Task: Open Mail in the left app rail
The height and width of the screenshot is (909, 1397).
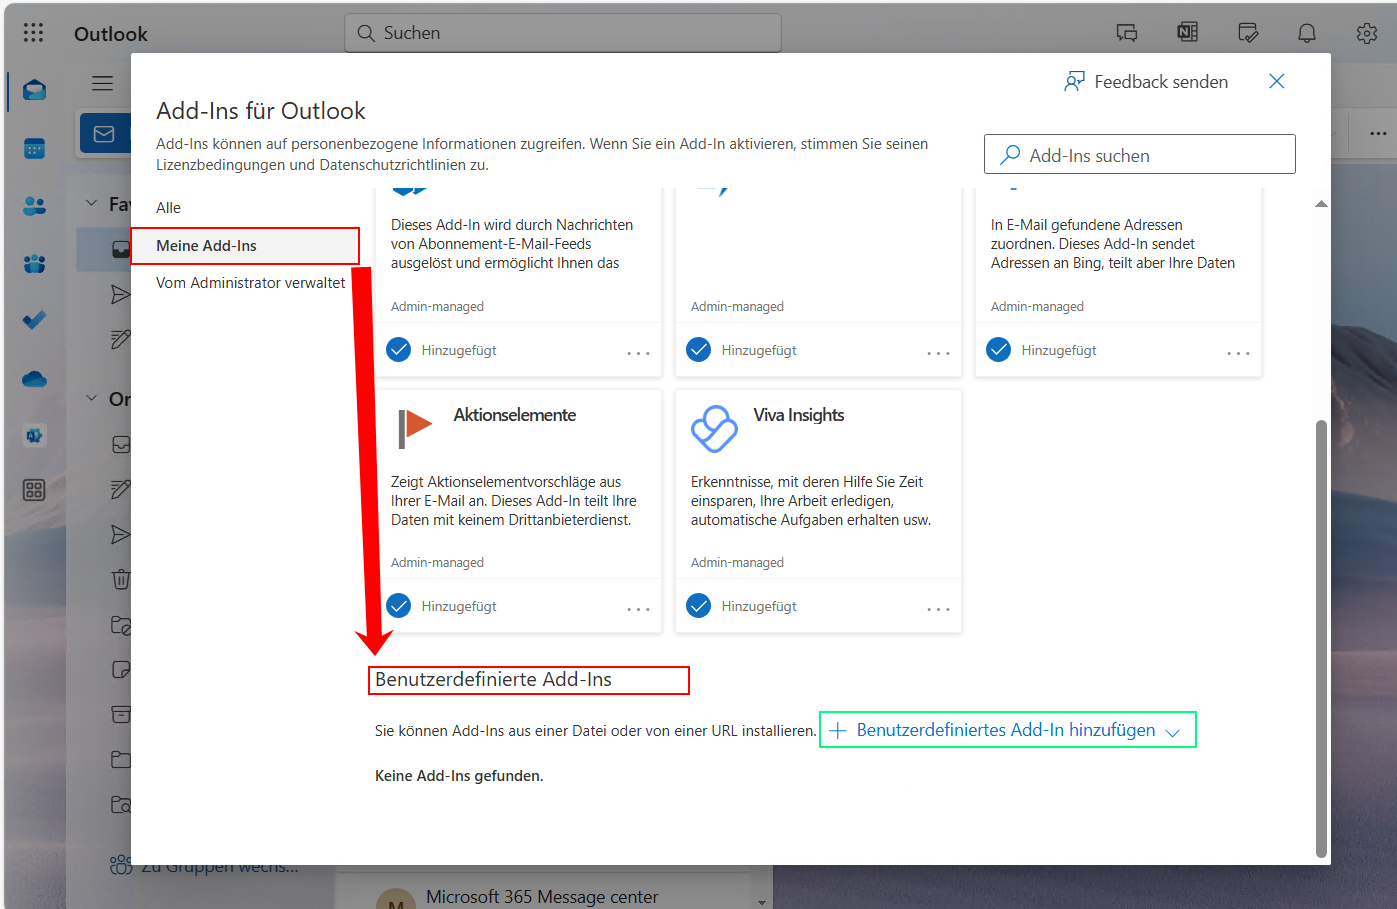Action: (x=34, y=91)
